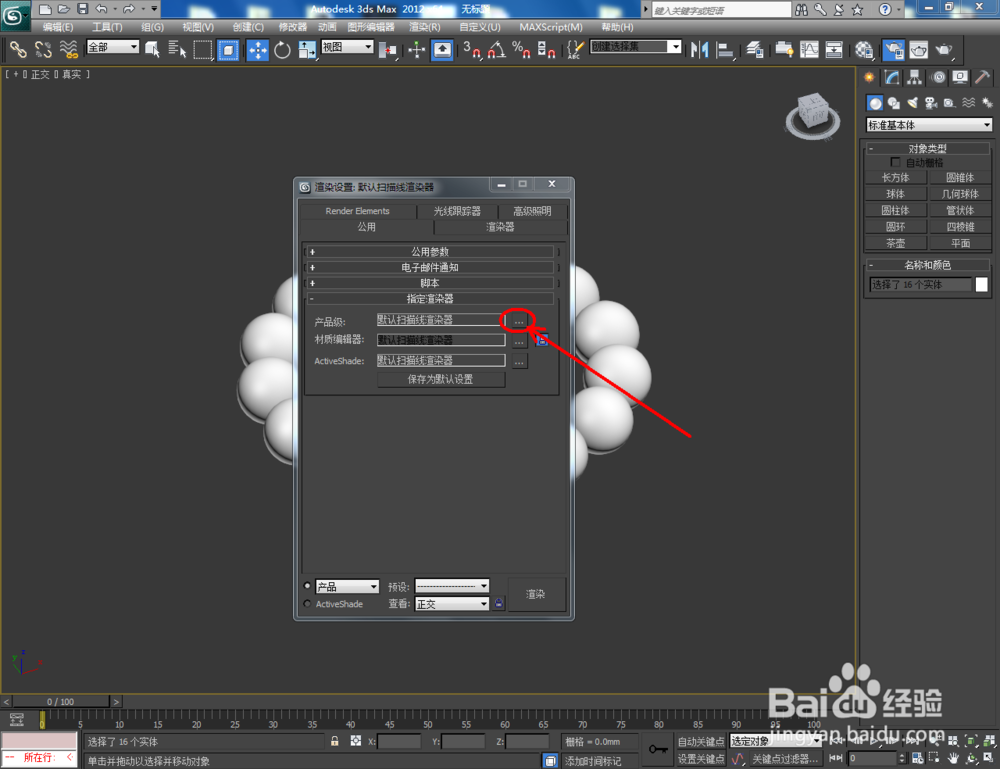Click the Cameras creation icon
Image resolution: width=1000 pixels, height=769 pixels.
pos(930,103)
